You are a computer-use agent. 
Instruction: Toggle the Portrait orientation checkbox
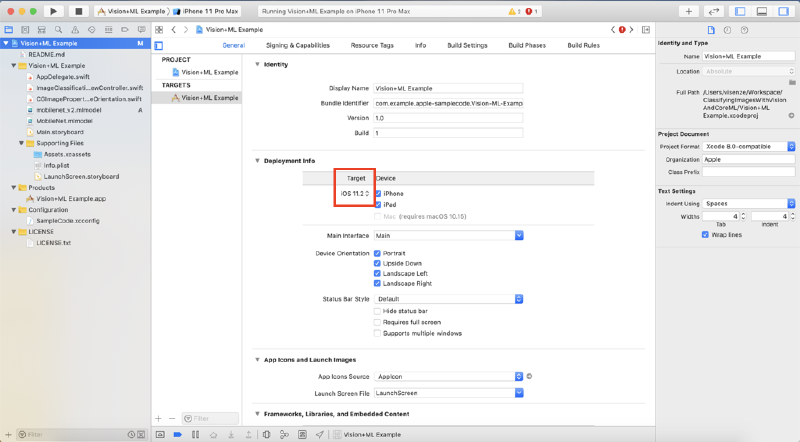tap(378, 253)
